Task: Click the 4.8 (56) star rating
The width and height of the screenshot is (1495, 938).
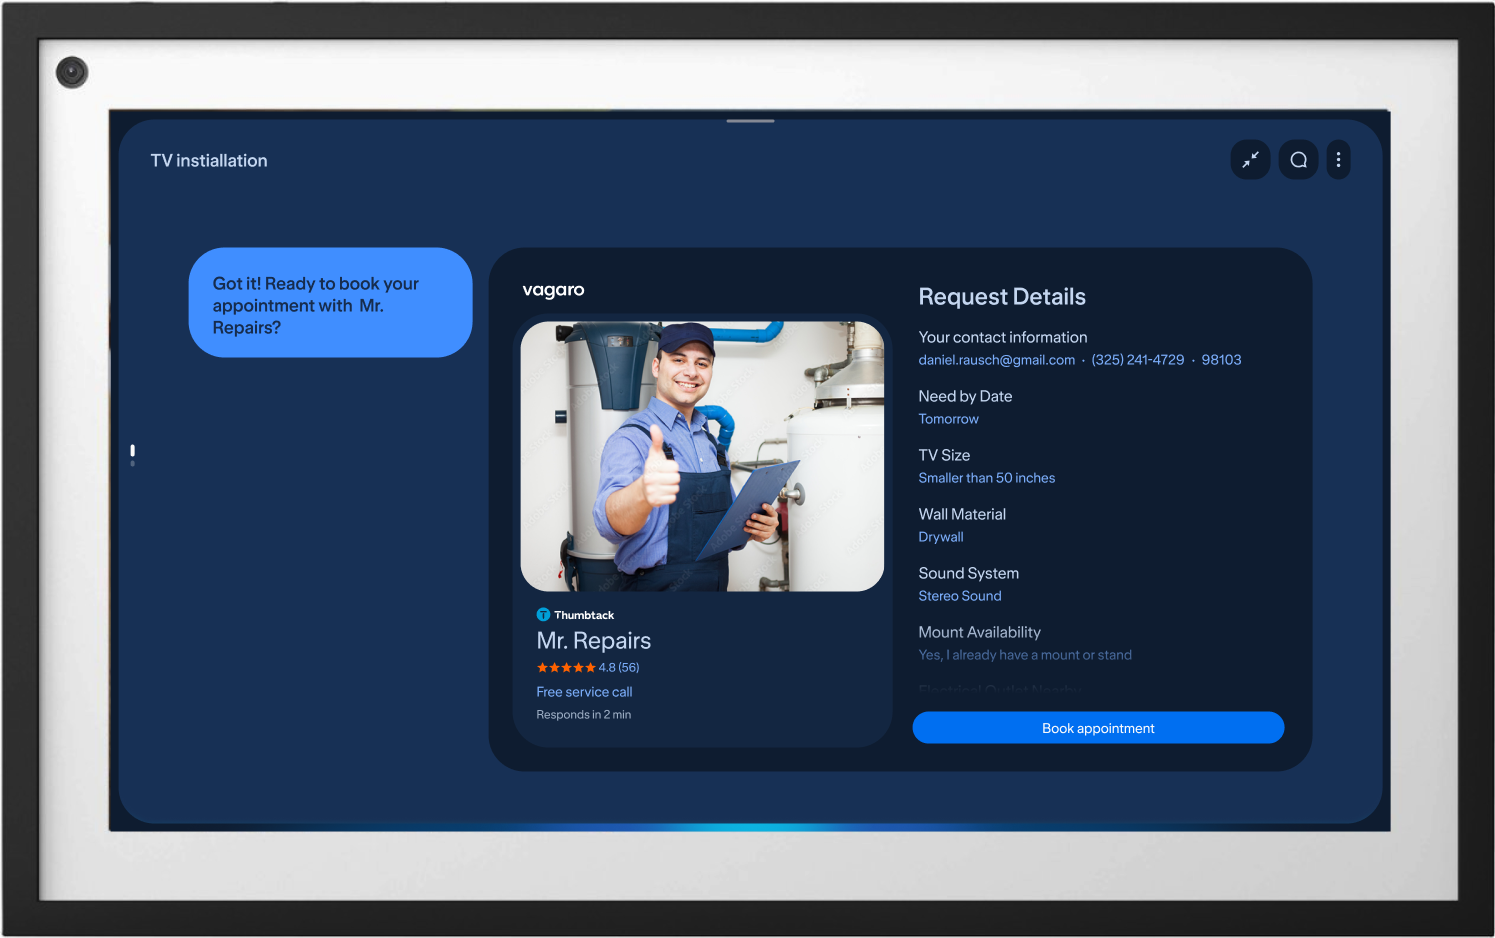Action: [588, 668]
